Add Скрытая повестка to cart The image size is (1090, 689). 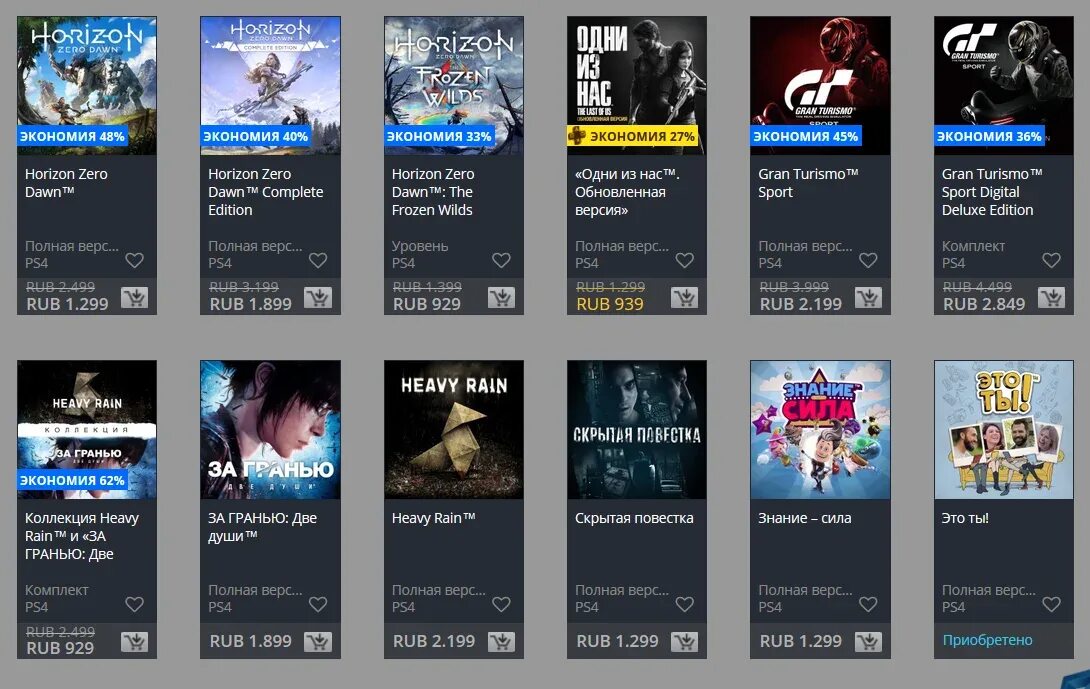(685, 642)
